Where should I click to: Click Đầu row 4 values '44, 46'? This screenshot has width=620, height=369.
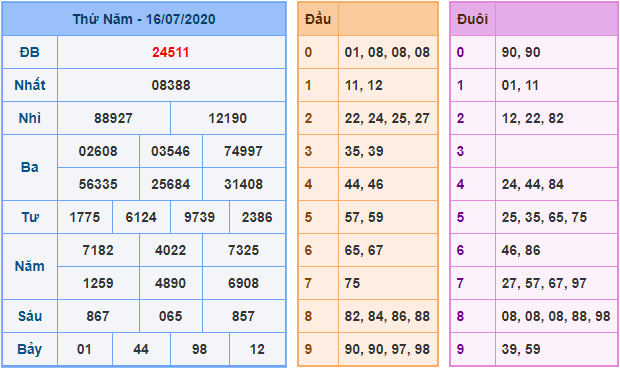(x=364, y=184)
